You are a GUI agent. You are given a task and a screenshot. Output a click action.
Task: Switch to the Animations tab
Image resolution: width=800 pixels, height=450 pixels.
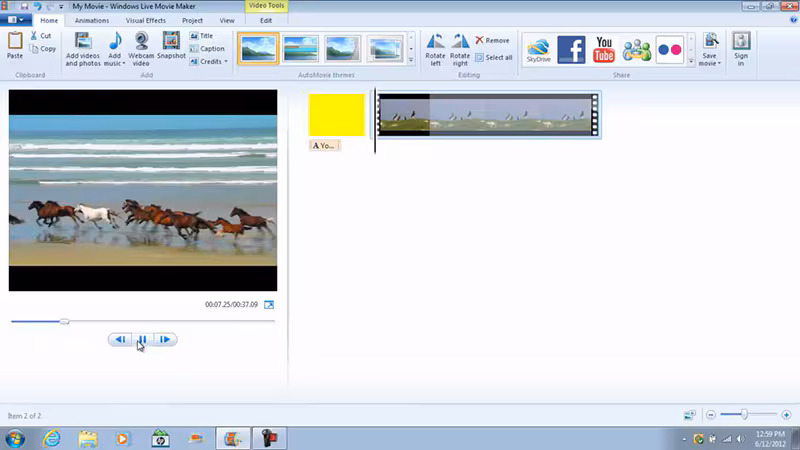pyautogui.click(x=92, y=20)
